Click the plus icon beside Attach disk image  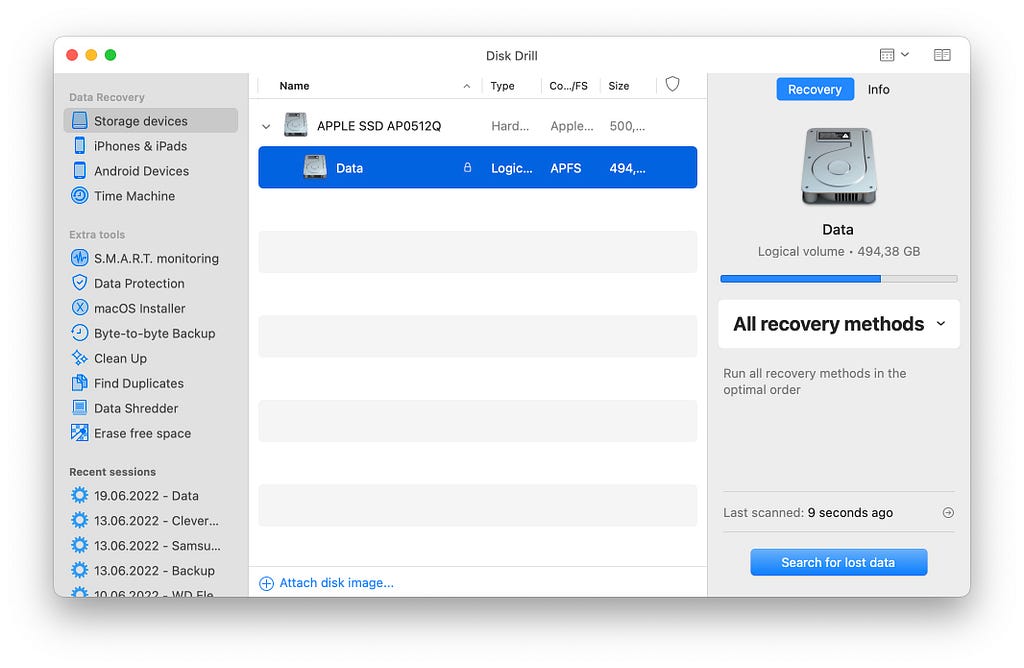coord(266,583)
